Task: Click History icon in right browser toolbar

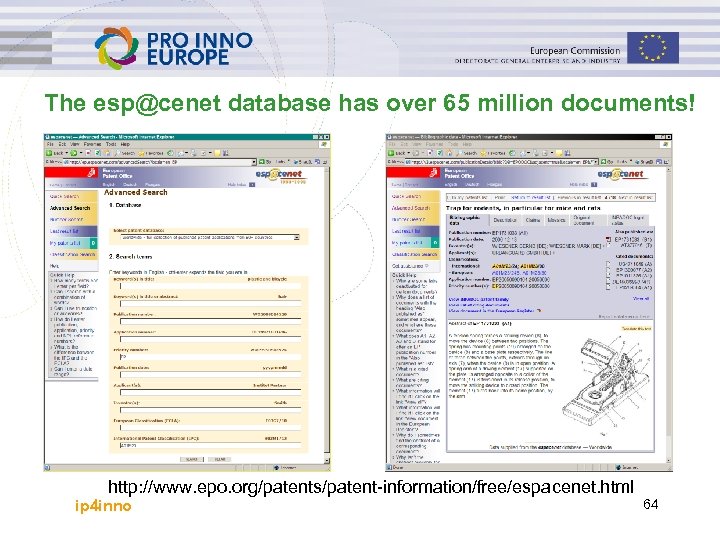Action: tap(512, 153)
